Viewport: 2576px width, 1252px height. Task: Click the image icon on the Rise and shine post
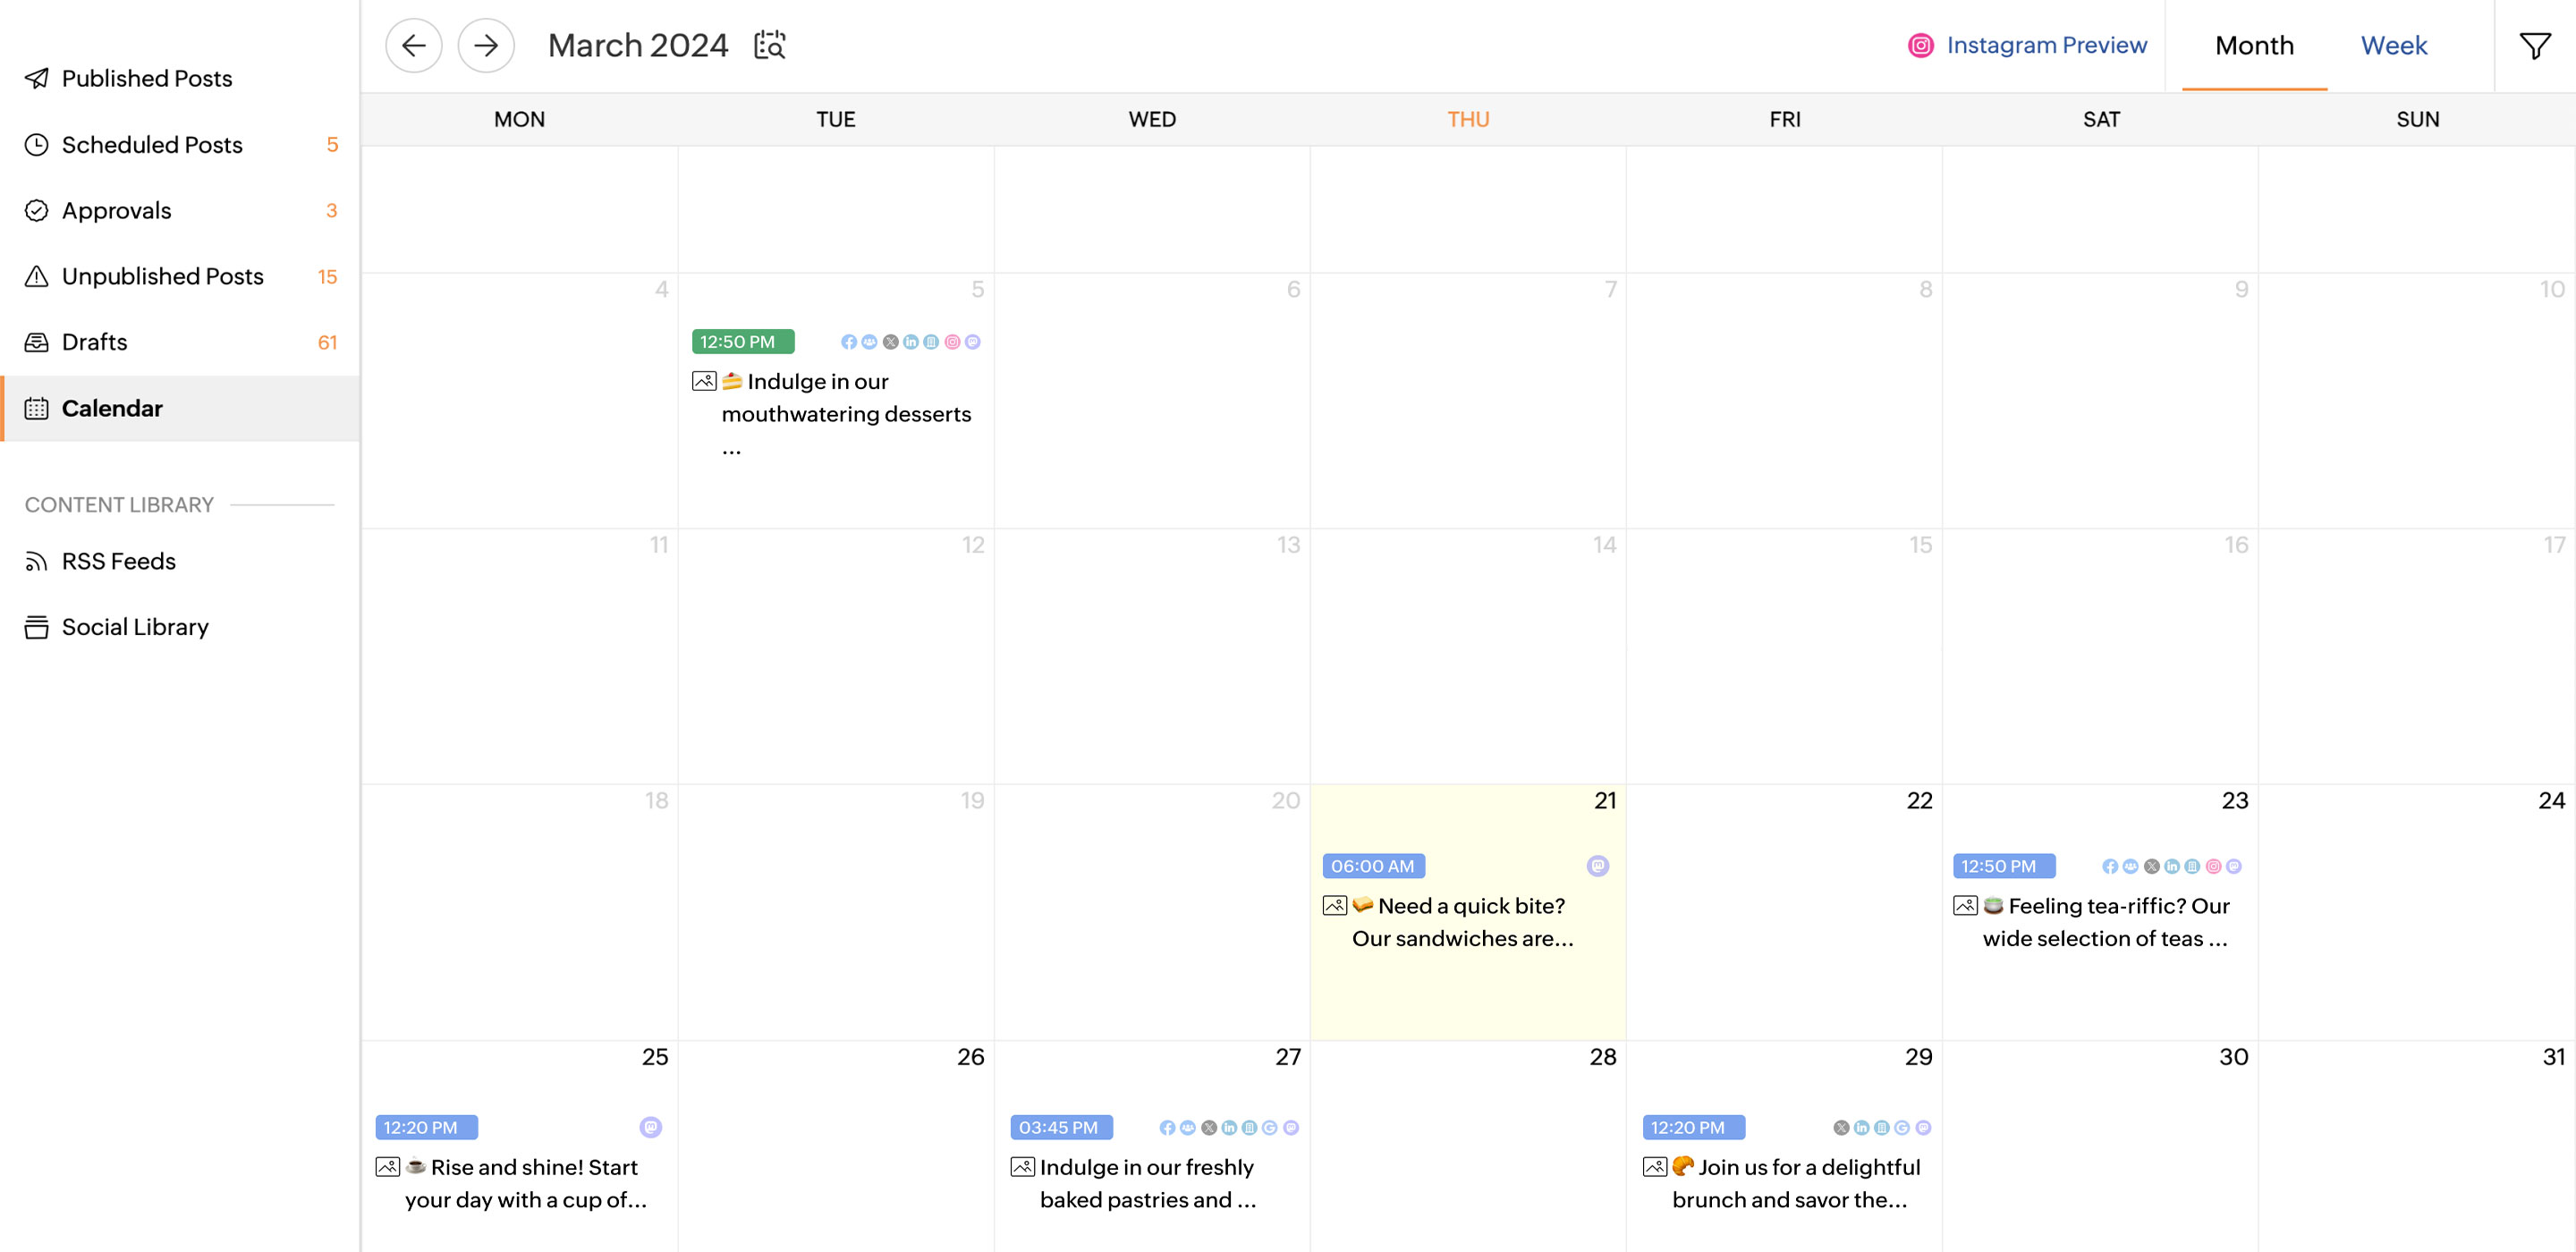pyautogui.click(x=388, y=1167)
